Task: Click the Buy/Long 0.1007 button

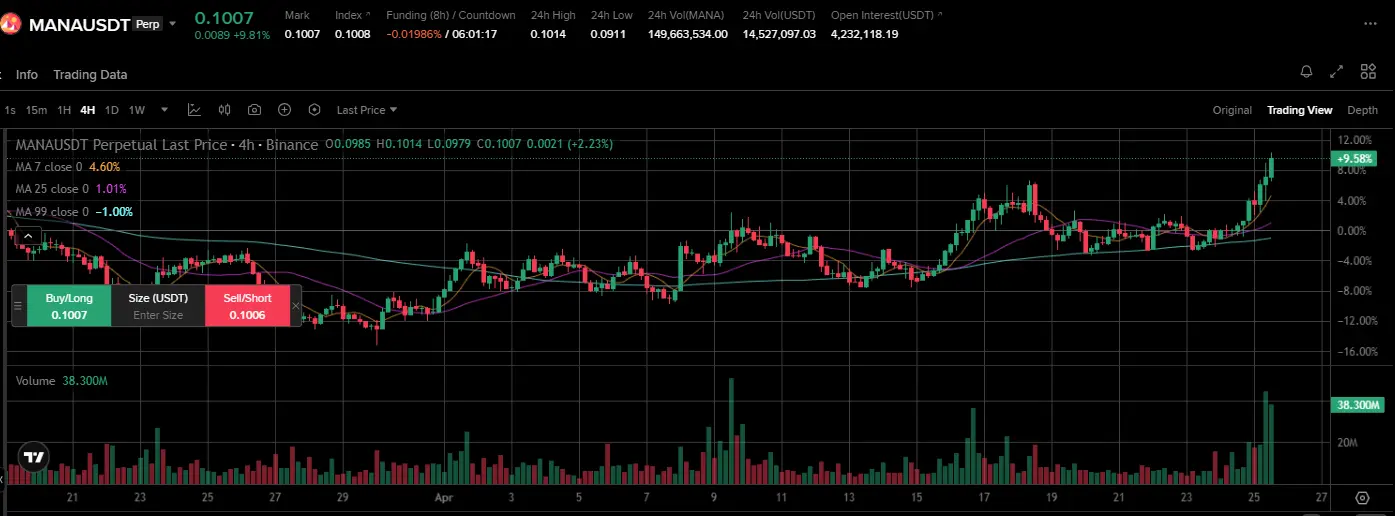Action: point(69,306)
